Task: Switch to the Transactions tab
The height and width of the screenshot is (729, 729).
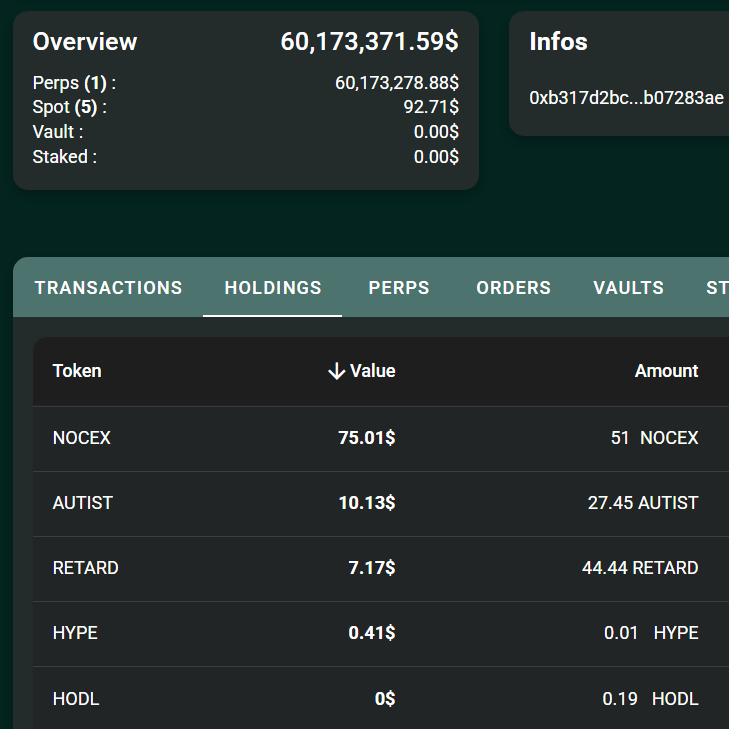Action: (108, 288)
